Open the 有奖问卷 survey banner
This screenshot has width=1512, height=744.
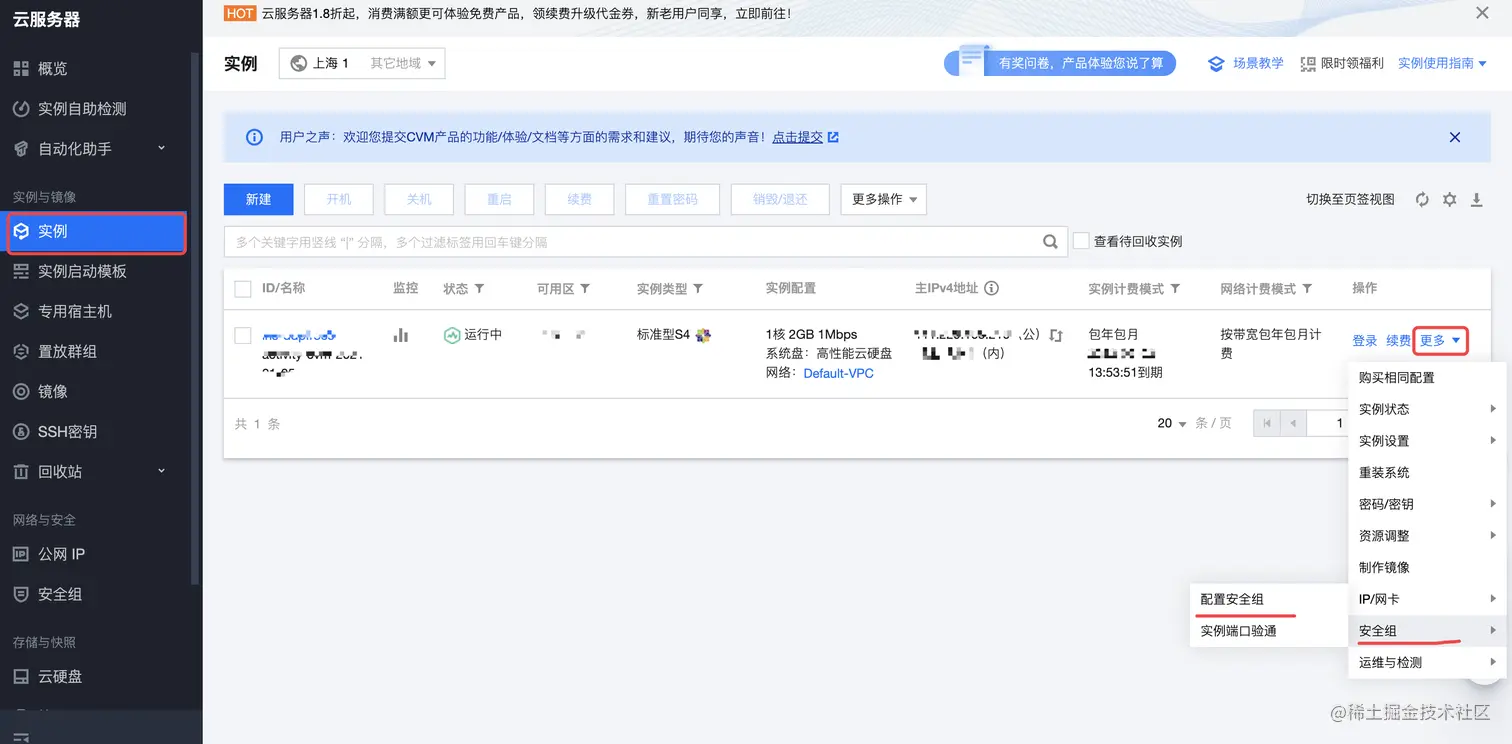click(1060, 63)
